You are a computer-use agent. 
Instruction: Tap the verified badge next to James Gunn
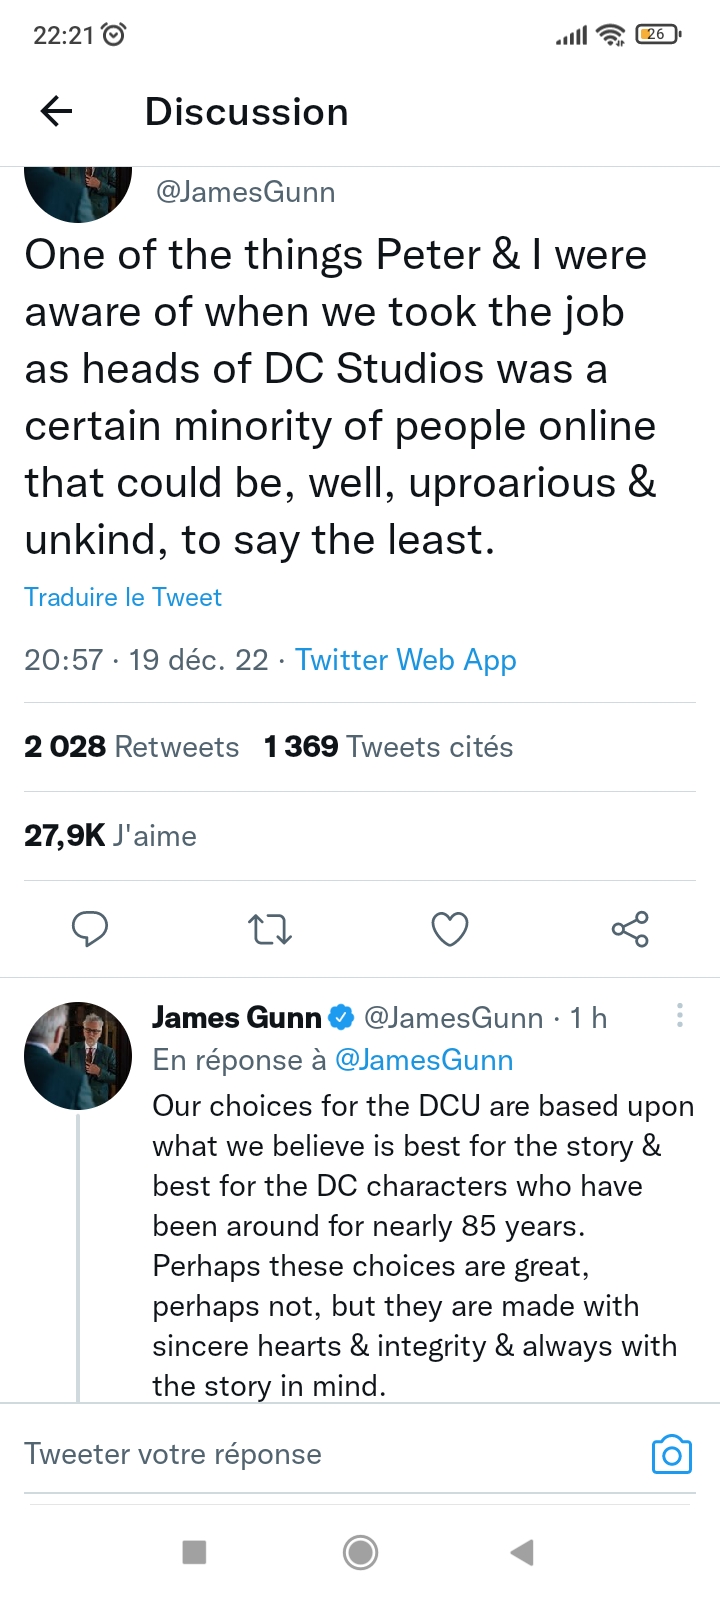[341, 1018]
